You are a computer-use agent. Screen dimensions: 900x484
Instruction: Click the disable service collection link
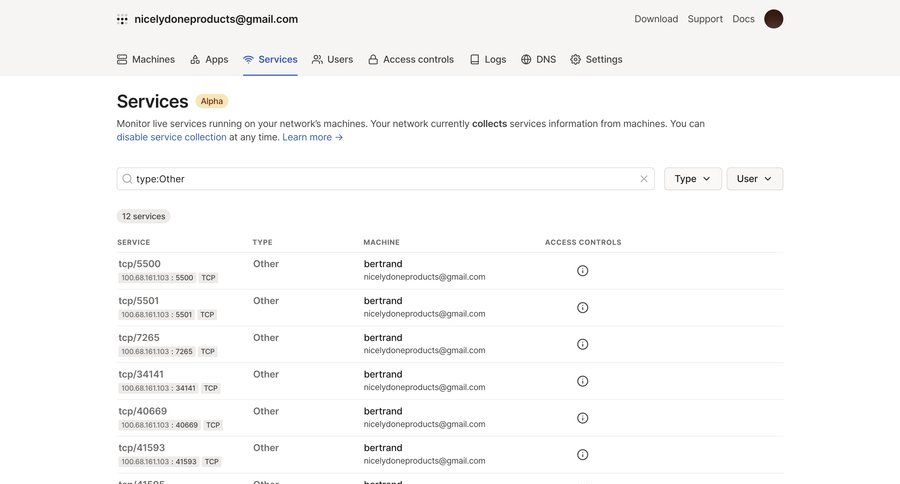pyautogui.click(x=171, y=137)
